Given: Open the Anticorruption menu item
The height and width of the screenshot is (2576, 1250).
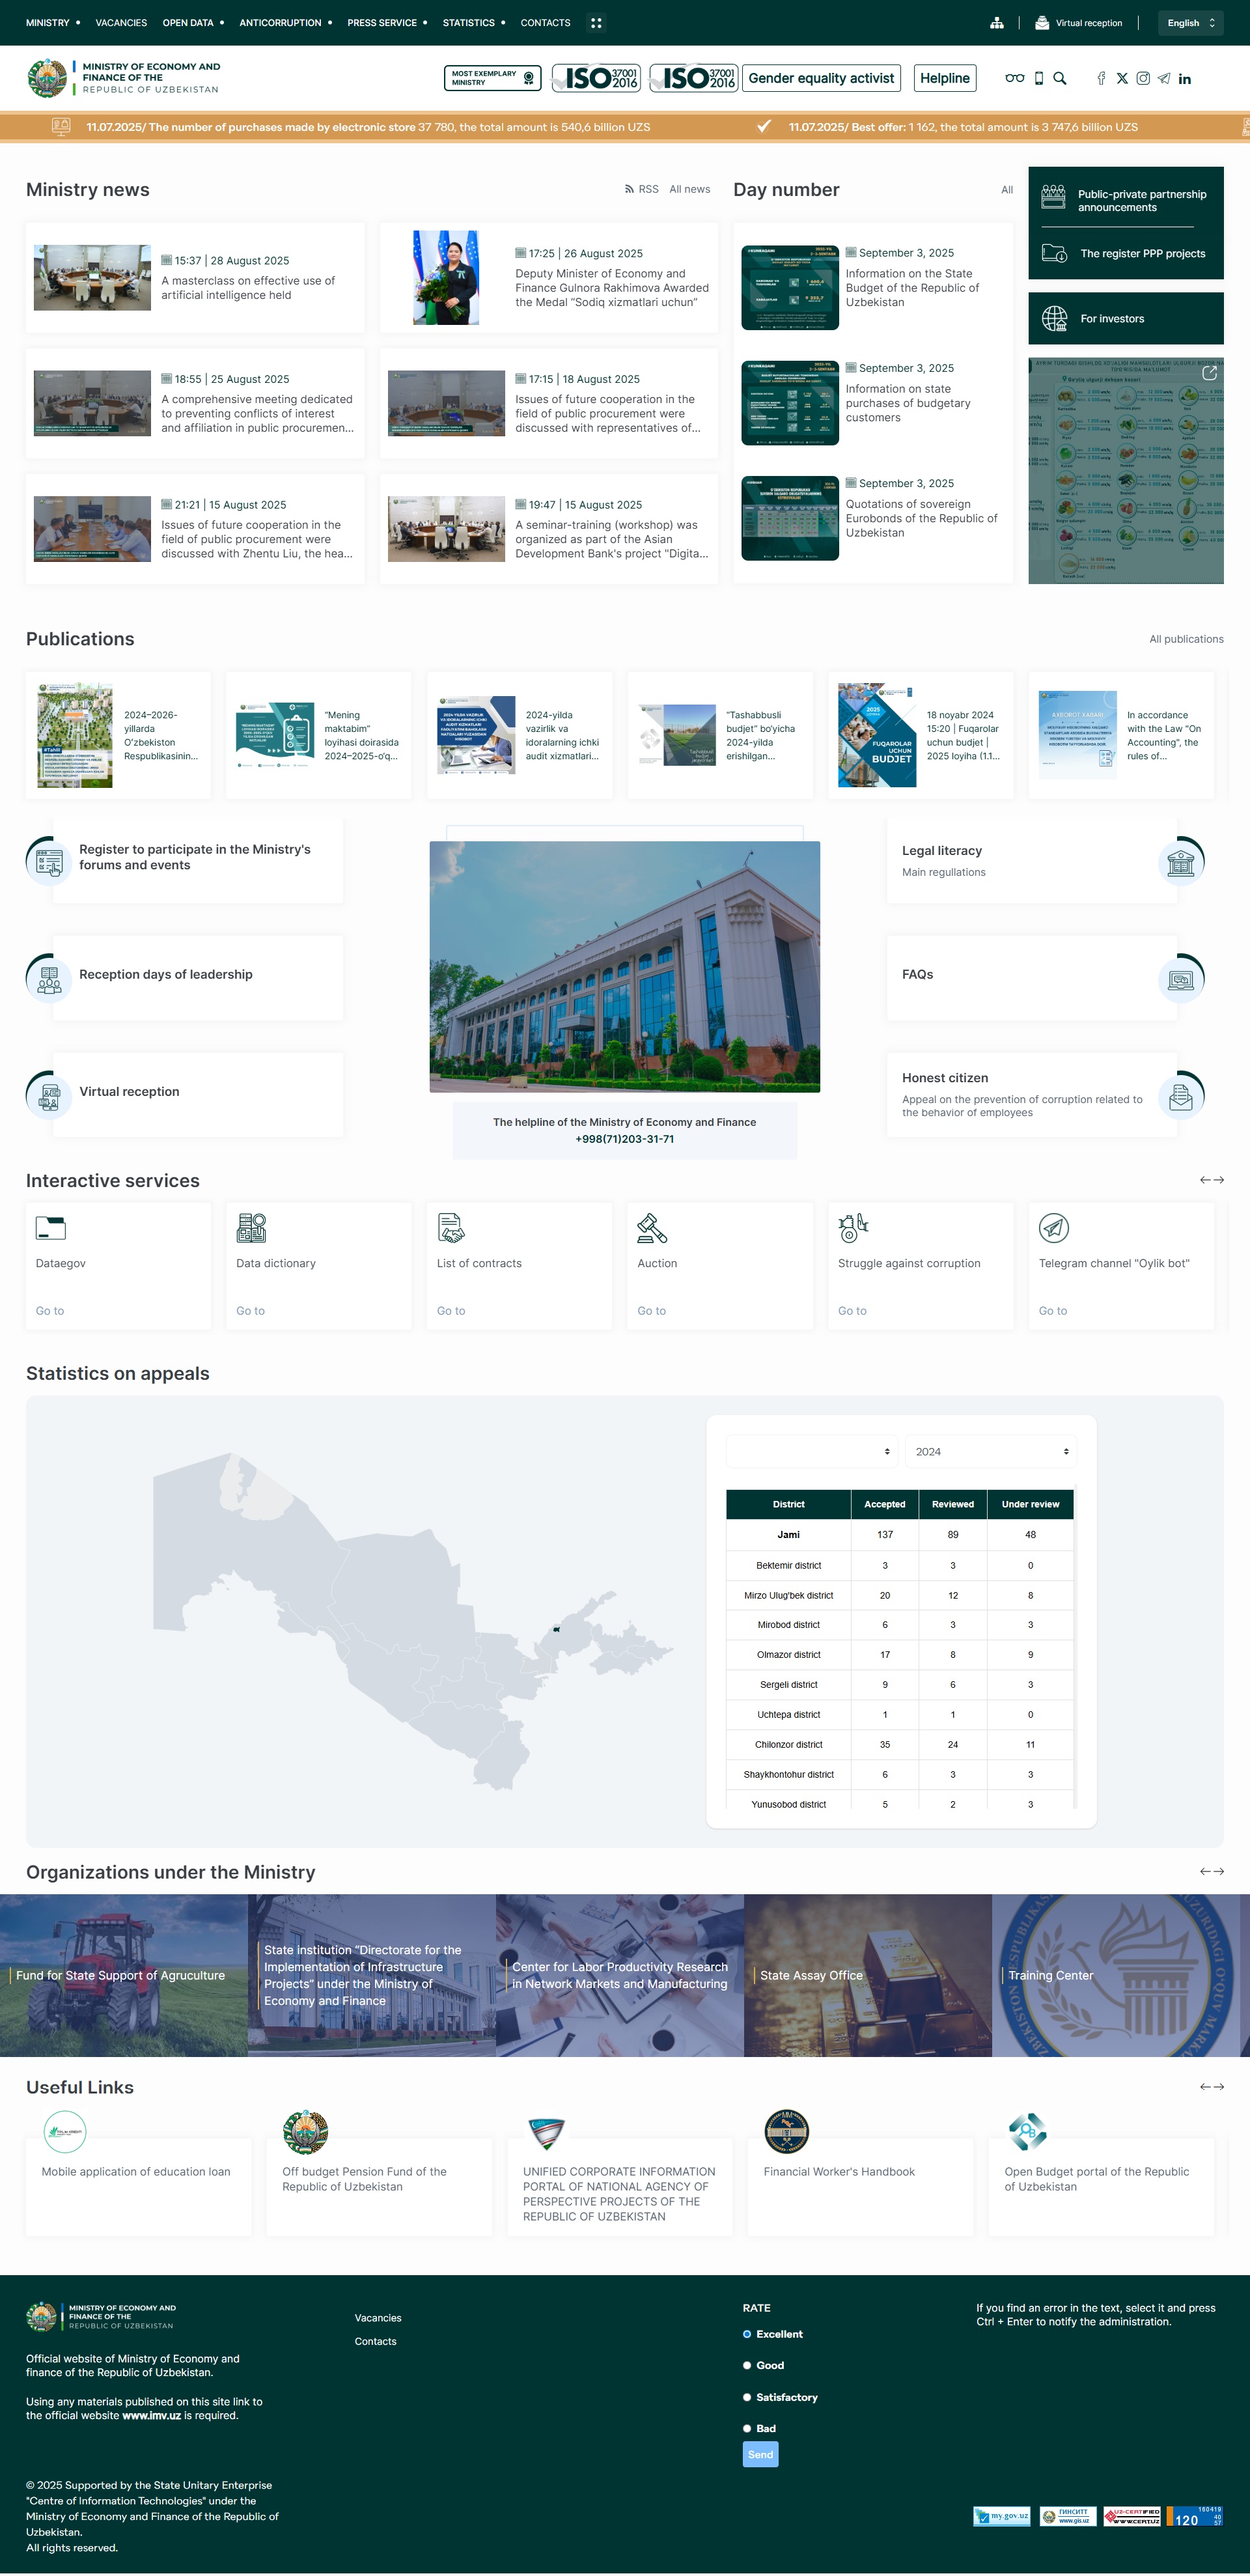Looking at the screenshot, I should click(280, 23).
